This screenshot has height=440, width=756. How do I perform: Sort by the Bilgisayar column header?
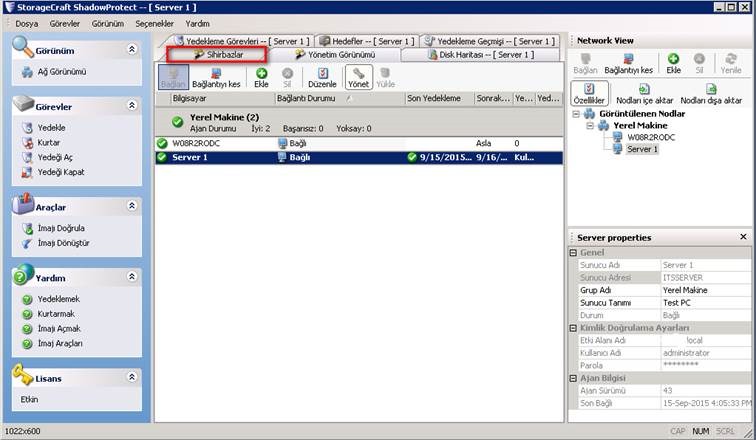[222, 98]
